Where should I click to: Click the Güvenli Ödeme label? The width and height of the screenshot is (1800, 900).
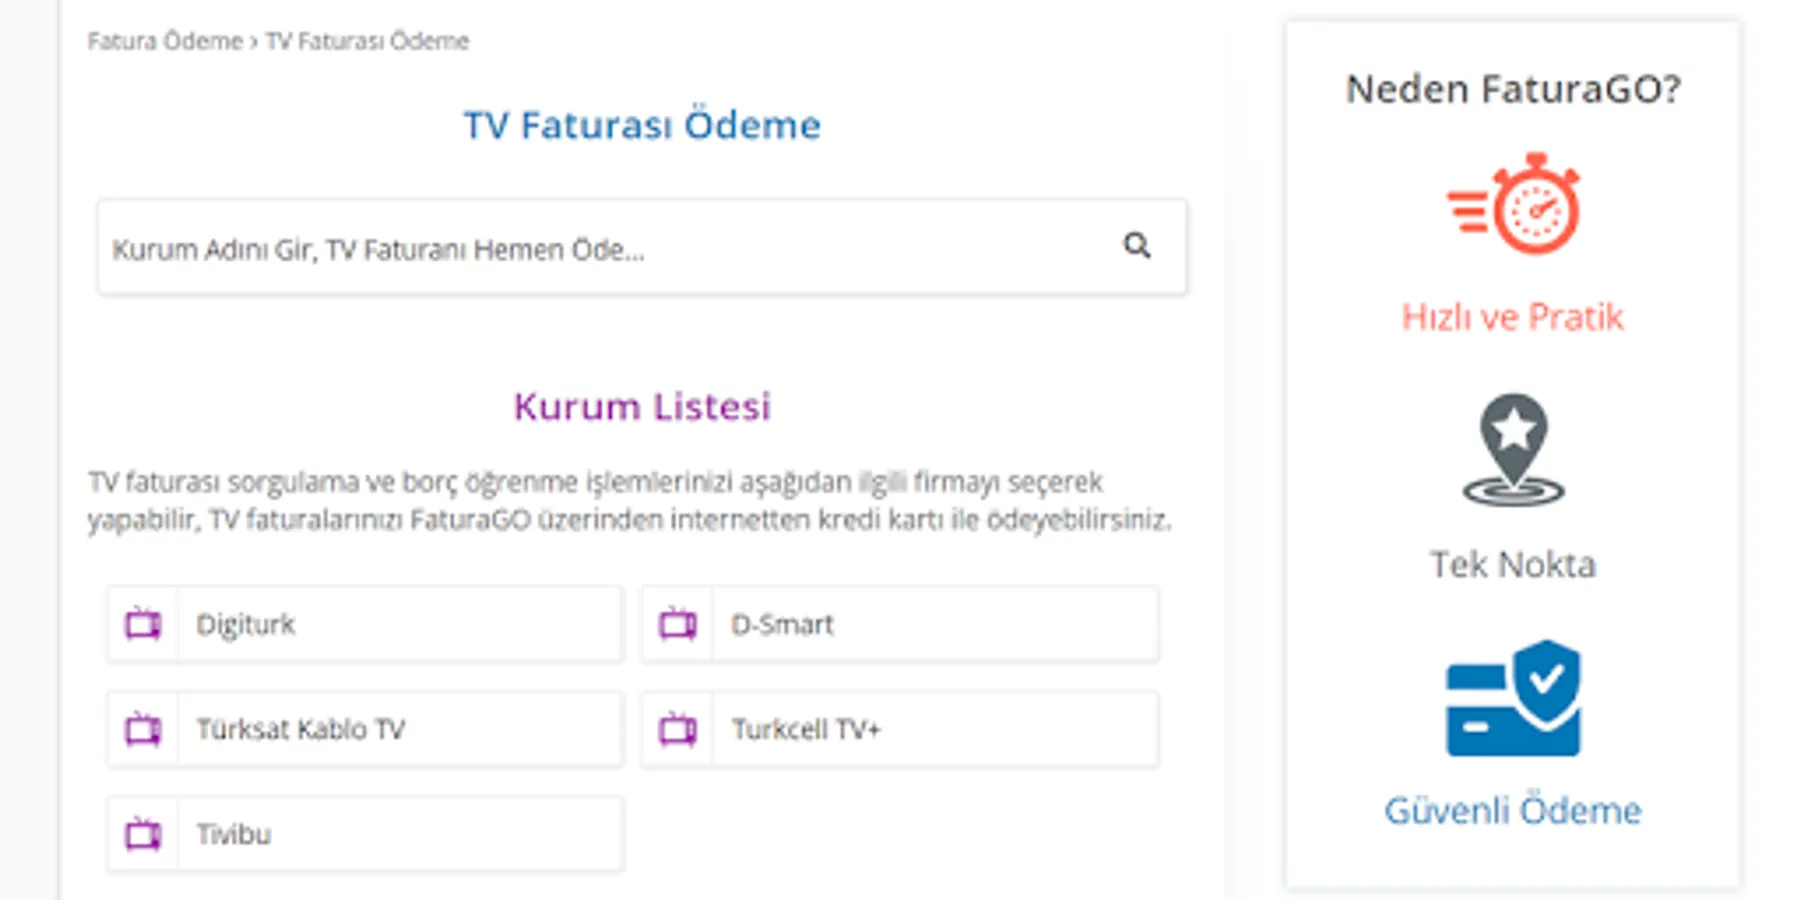tap(1513, 810)
